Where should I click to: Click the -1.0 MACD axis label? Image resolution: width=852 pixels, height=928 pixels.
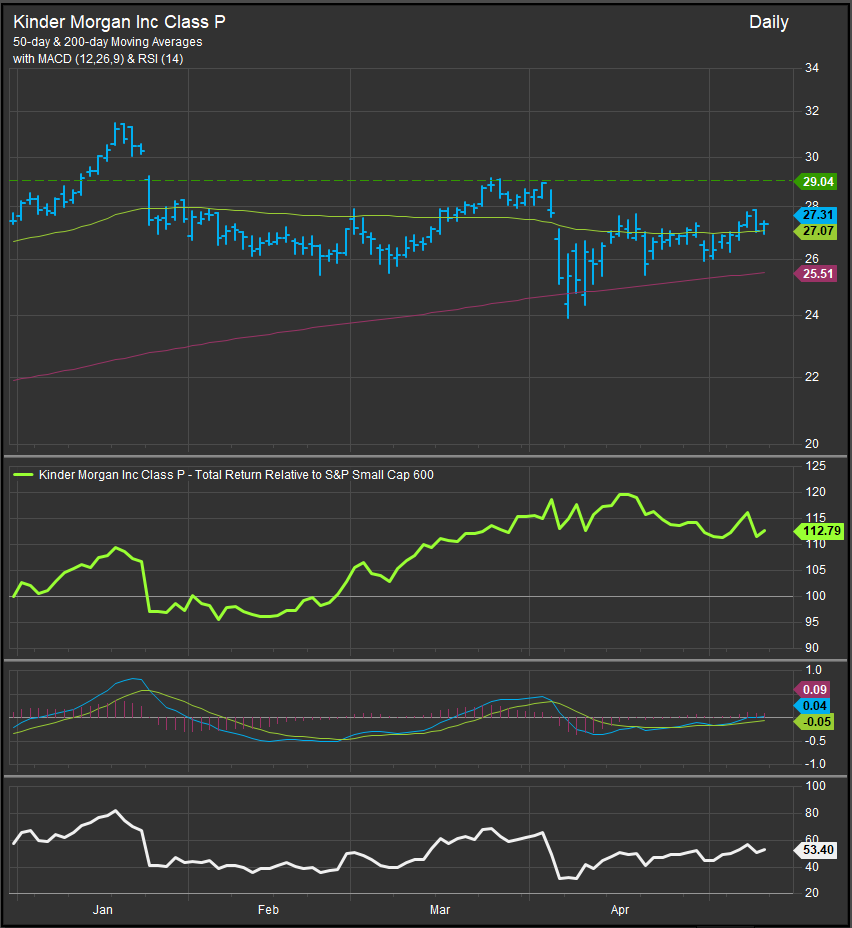tap(815, 764)
